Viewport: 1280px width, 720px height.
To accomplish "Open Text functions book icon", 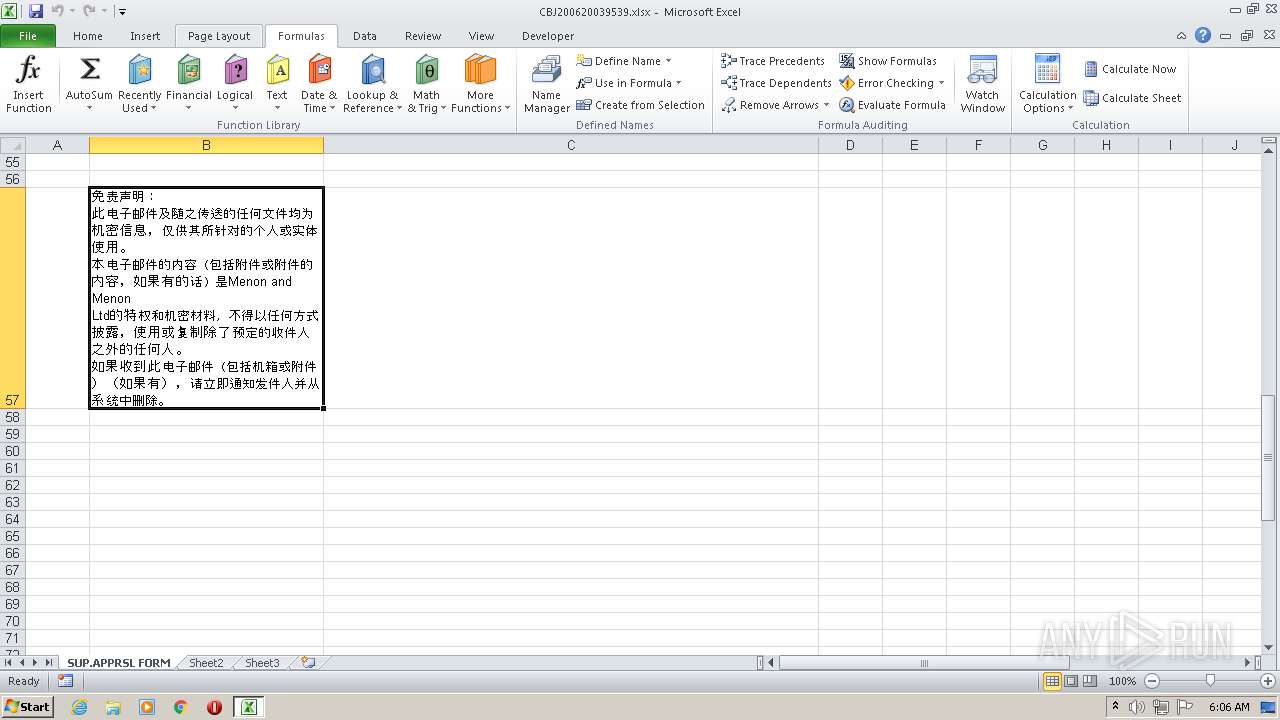I will 277,70.
